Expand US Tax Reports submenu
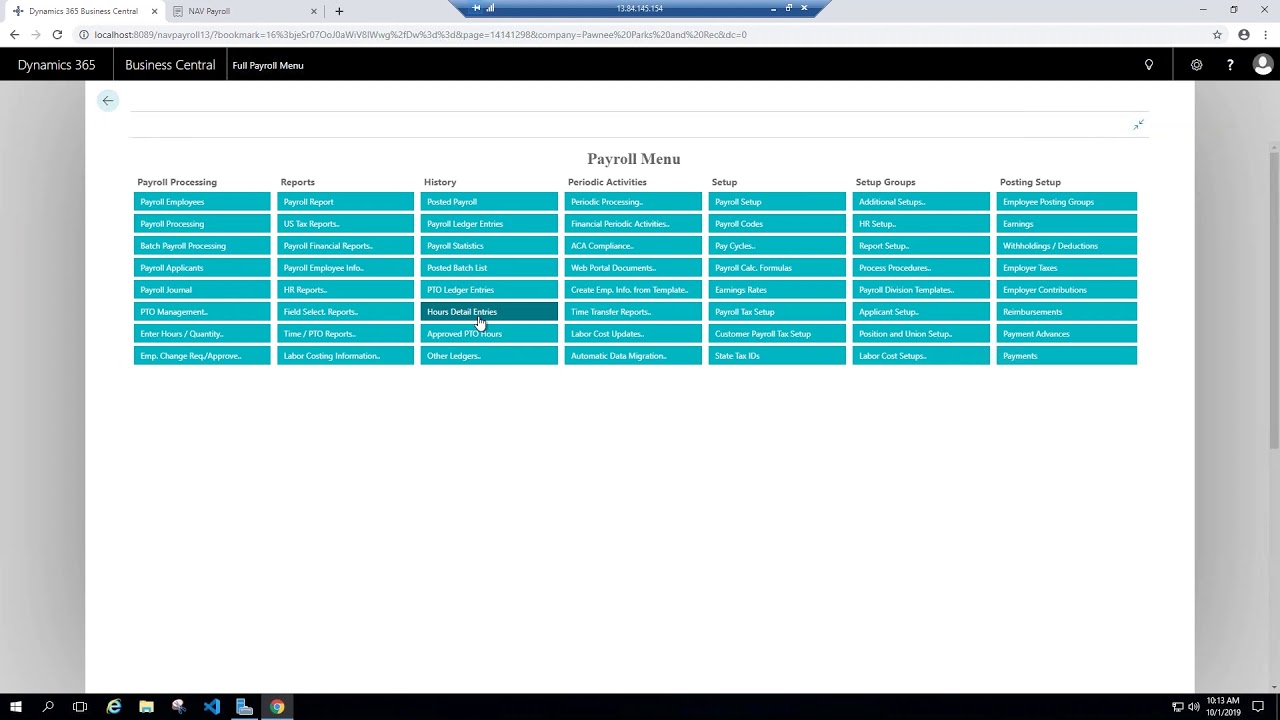Screen dimensions: 1280x720 346,224
